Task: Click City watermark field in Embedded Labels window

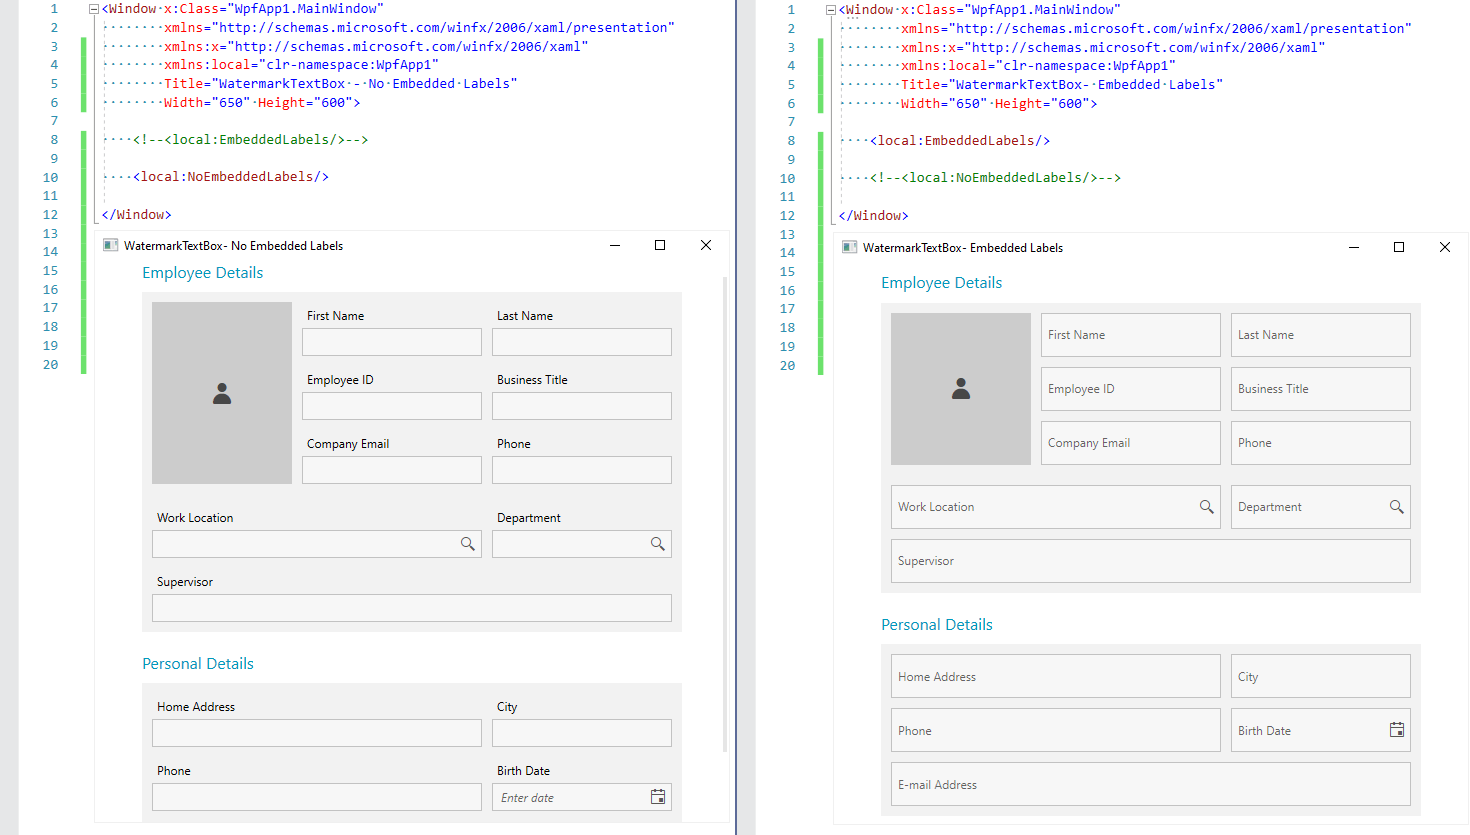Action: click(x=1321, y=676)
